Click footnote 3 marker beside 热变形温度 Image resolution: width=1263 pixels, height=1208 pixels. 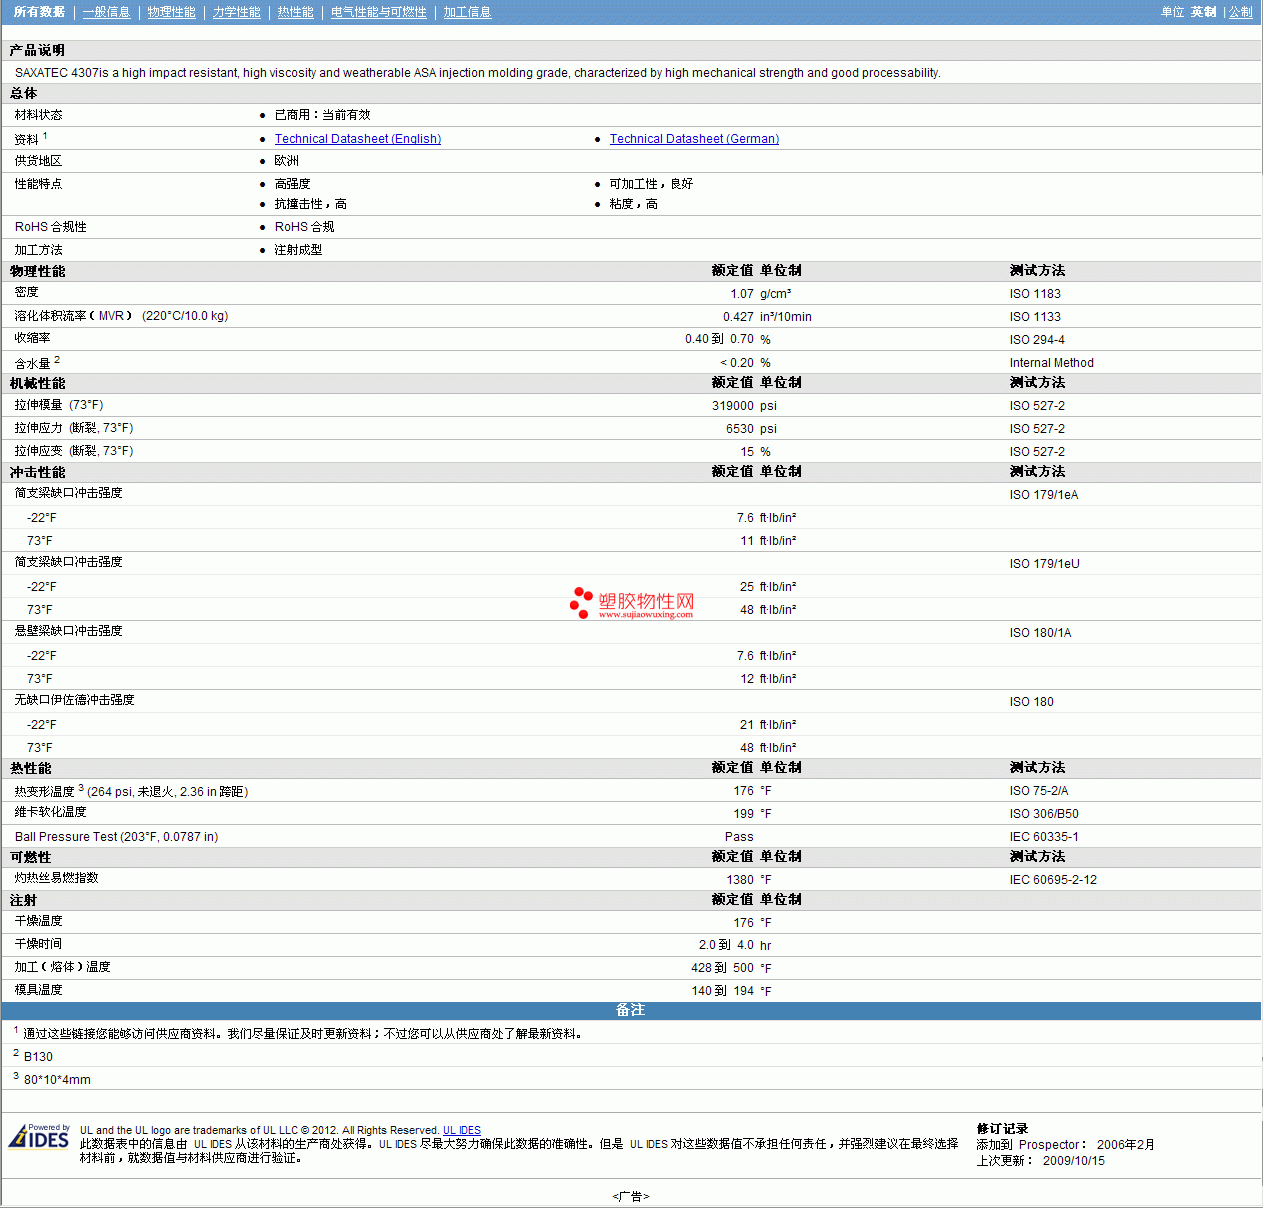[81, 788]
